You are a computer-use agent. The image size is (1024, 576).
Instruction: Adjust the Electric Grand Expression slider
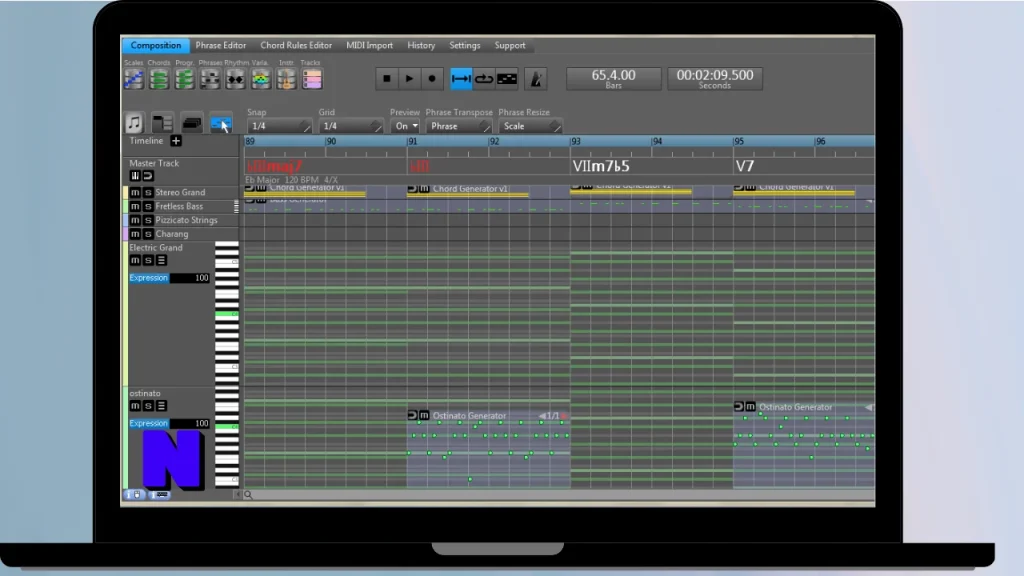click(x=169, y=278)
